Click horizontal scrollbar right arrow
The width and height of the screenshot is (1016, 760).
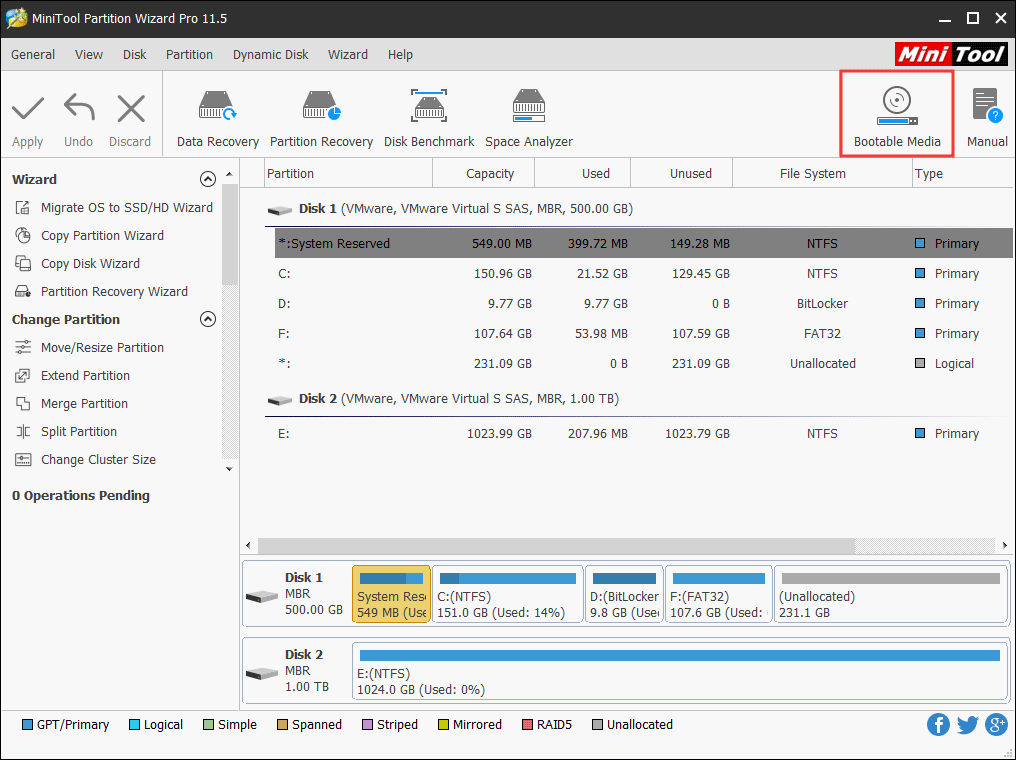1005,546
